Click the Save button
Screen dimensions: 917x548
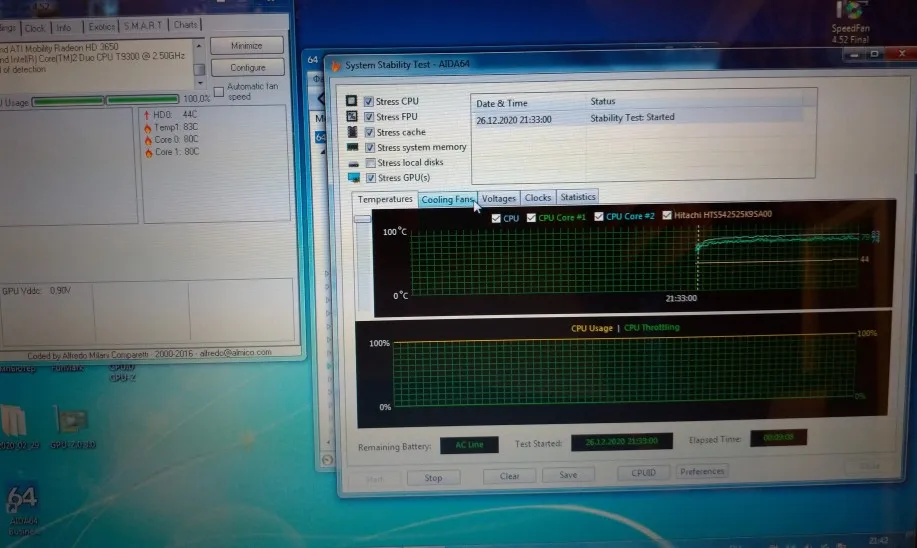(x=568, y=475)
